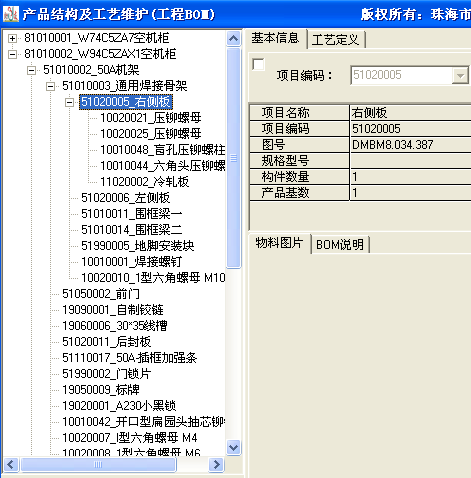Select tree item 51050002_前门
The image size is (471, 478).
tap(101, 294)
